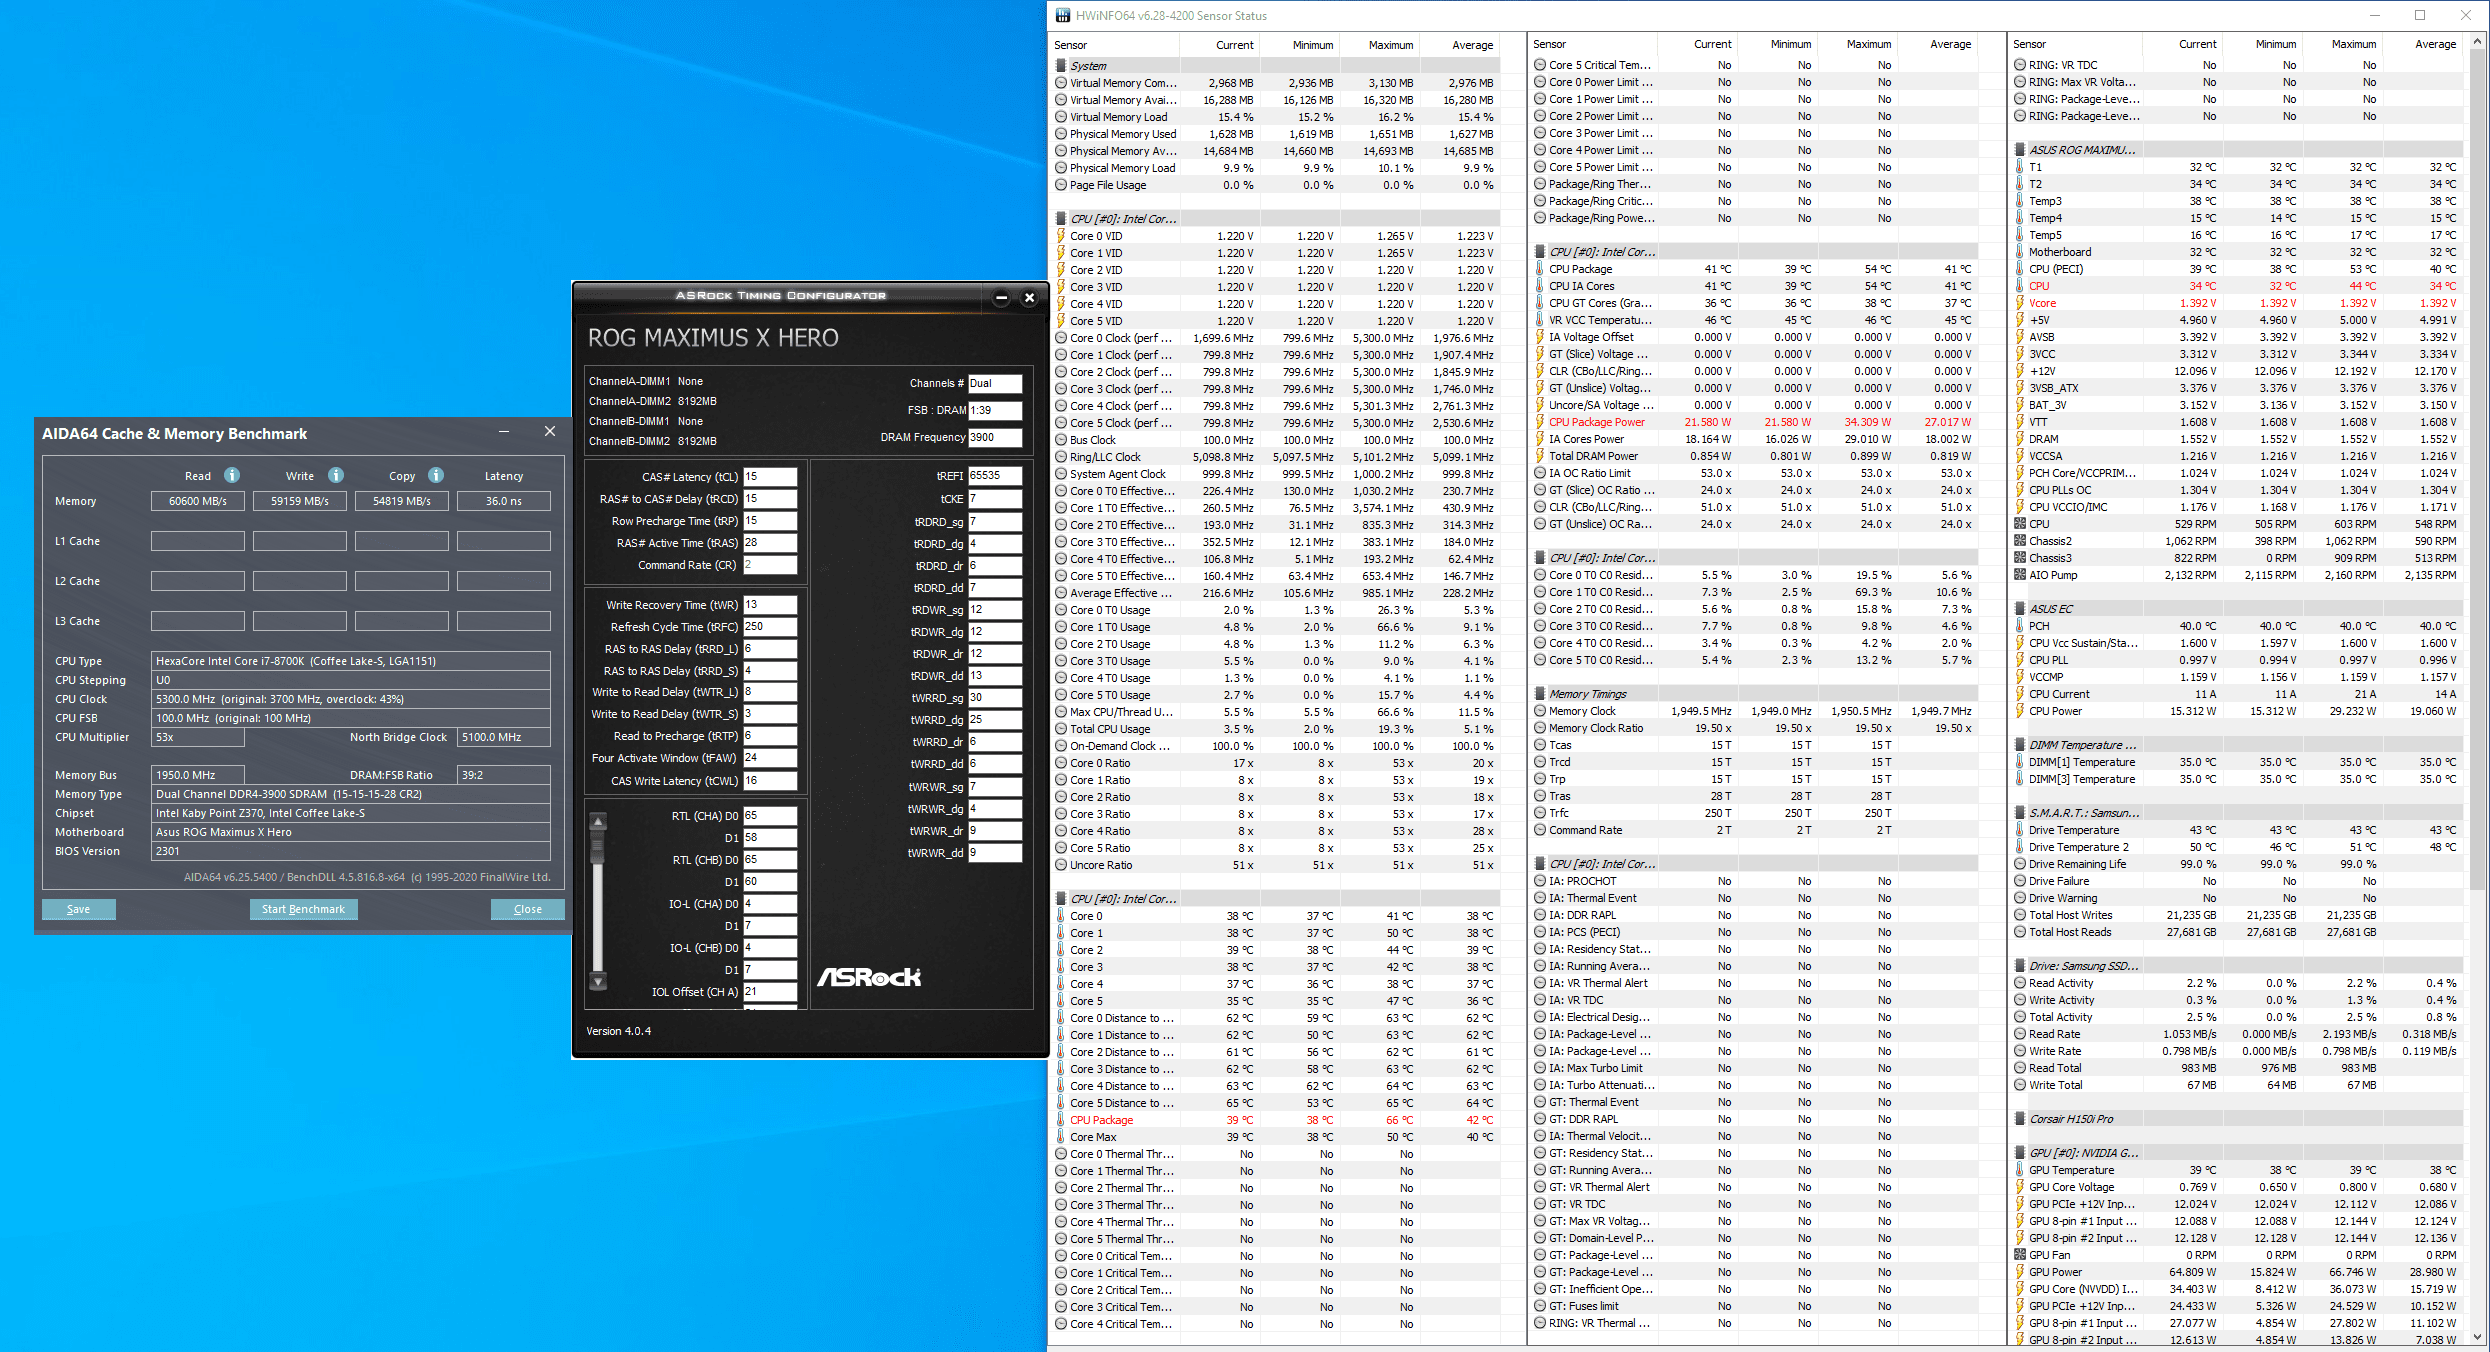This screenshot has height=1352, width=2490.
Task: Click the CAS# Latency (tCL) field
Action: pos(770,477)
